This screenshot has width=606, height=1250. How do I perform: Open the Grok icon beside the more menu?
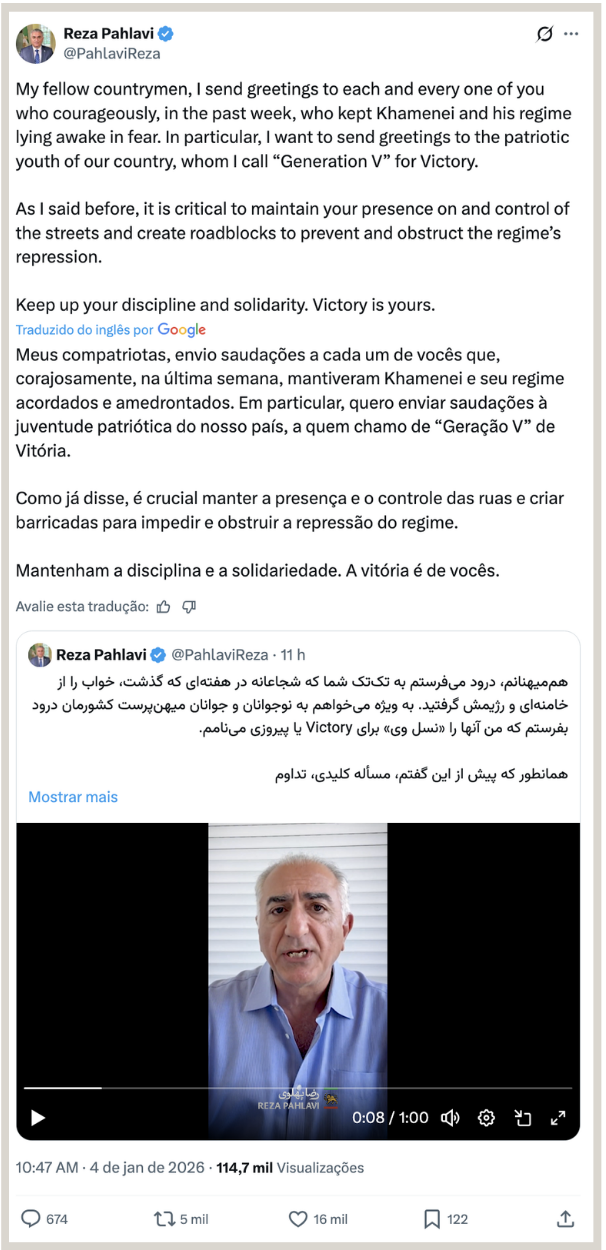tap(544, 34)
